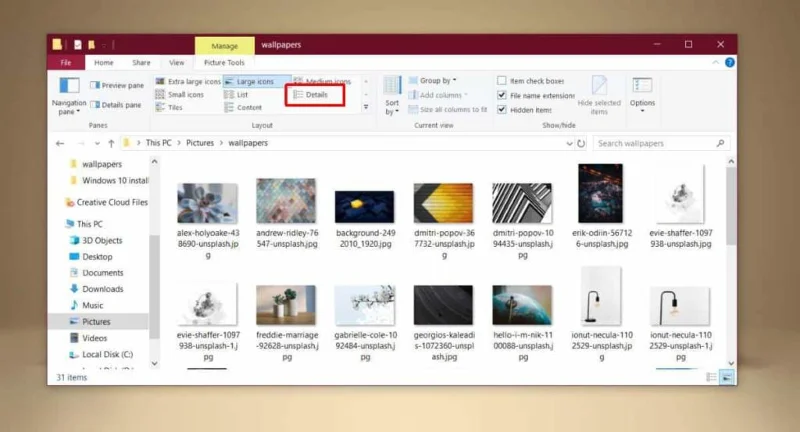
Task: Open the Navigation pane dropdown
Action: pos(69,96)
